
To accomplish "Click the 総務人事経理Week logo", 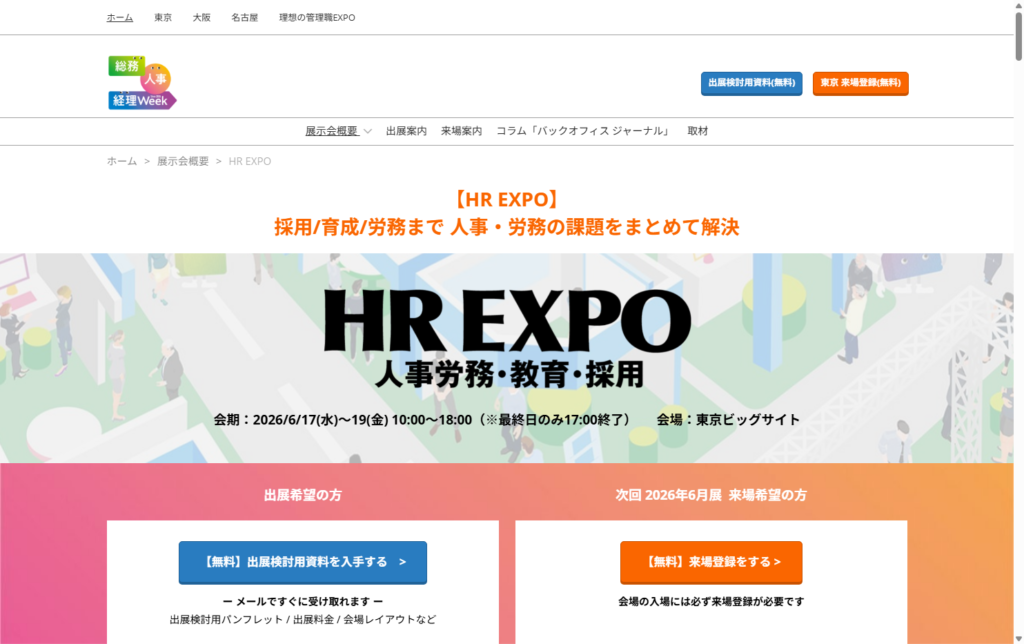I will tap(142, 83).
